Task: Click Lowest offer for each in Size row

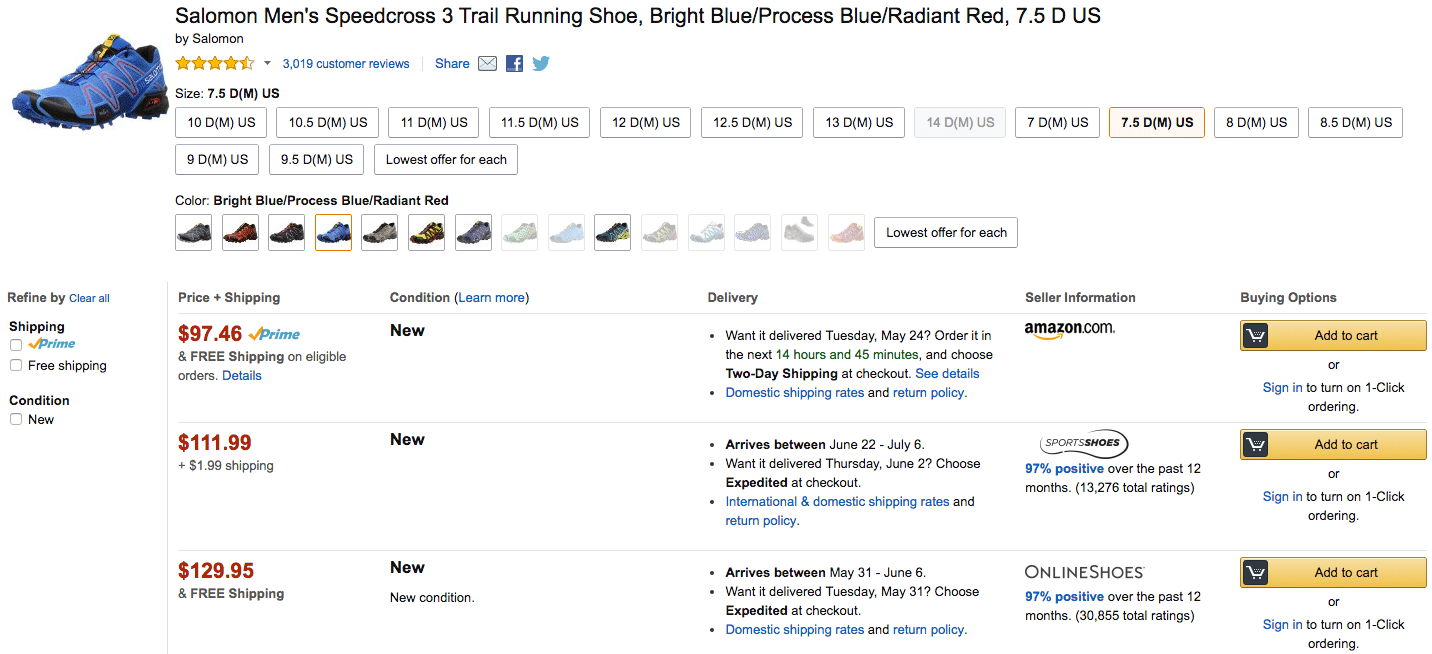Action: pyautogui.click(x=446, y=160)
